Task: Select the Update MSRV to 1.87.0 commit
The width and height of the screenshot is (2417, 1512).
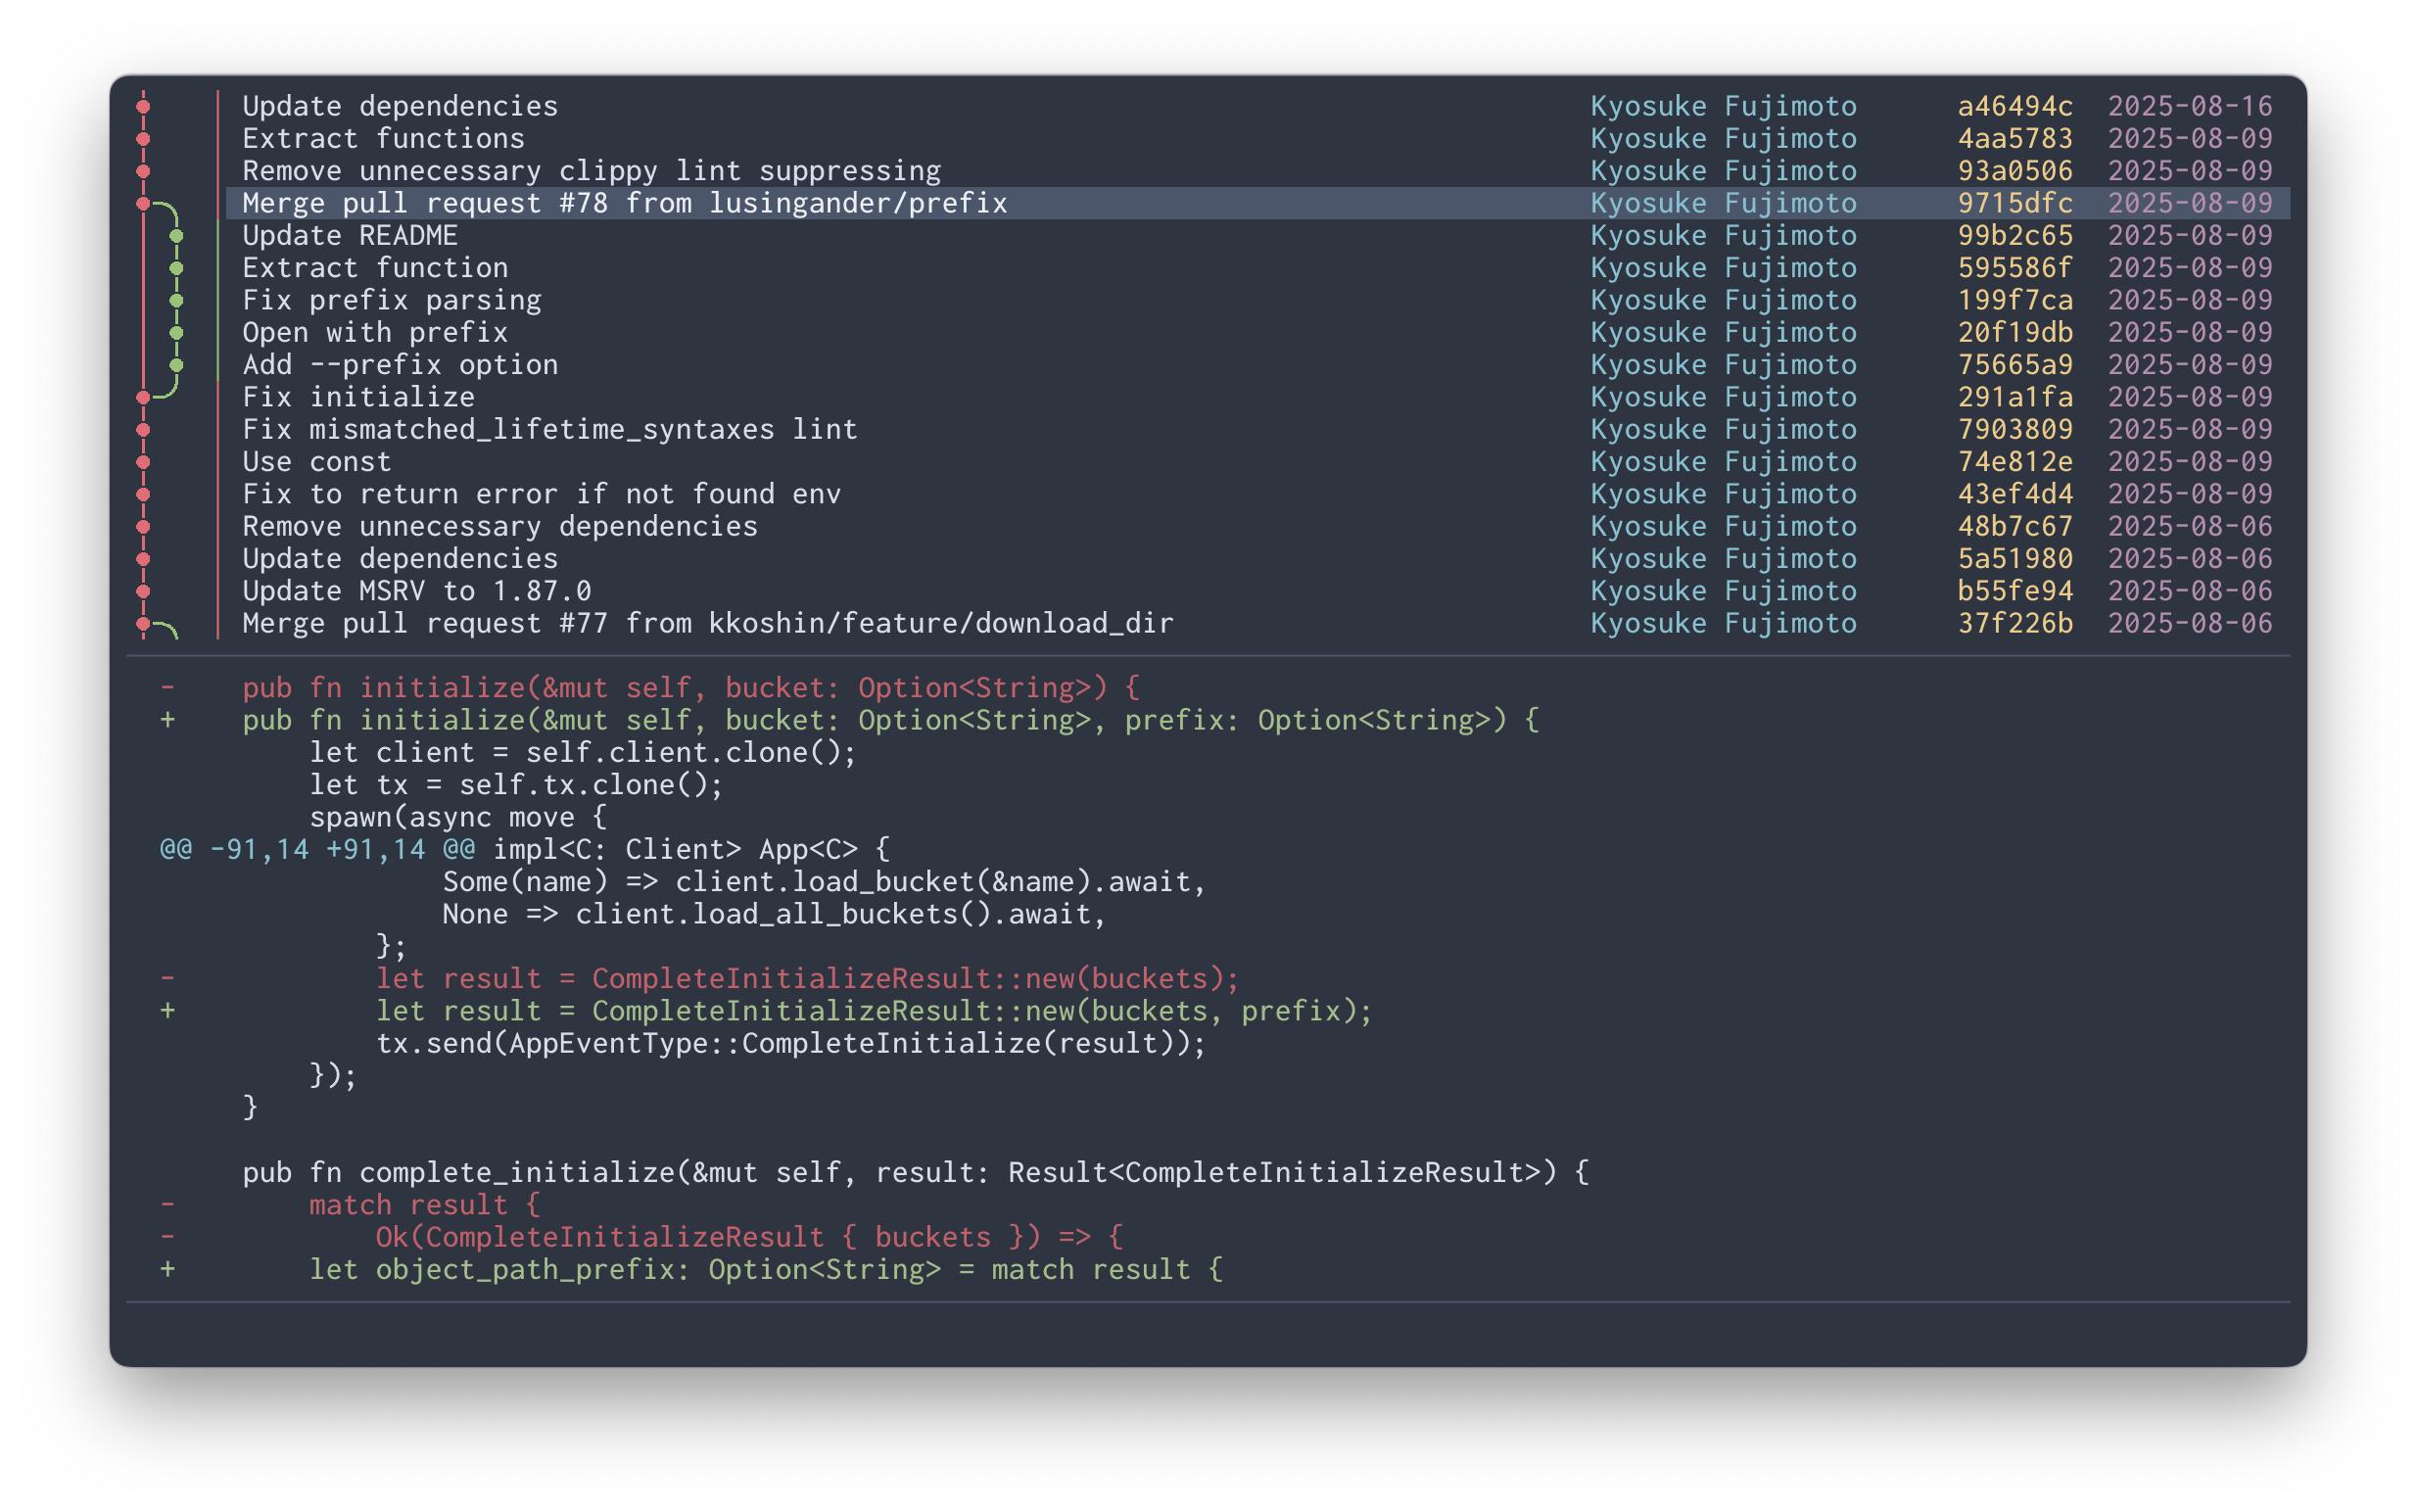Action: coord(416,591)
